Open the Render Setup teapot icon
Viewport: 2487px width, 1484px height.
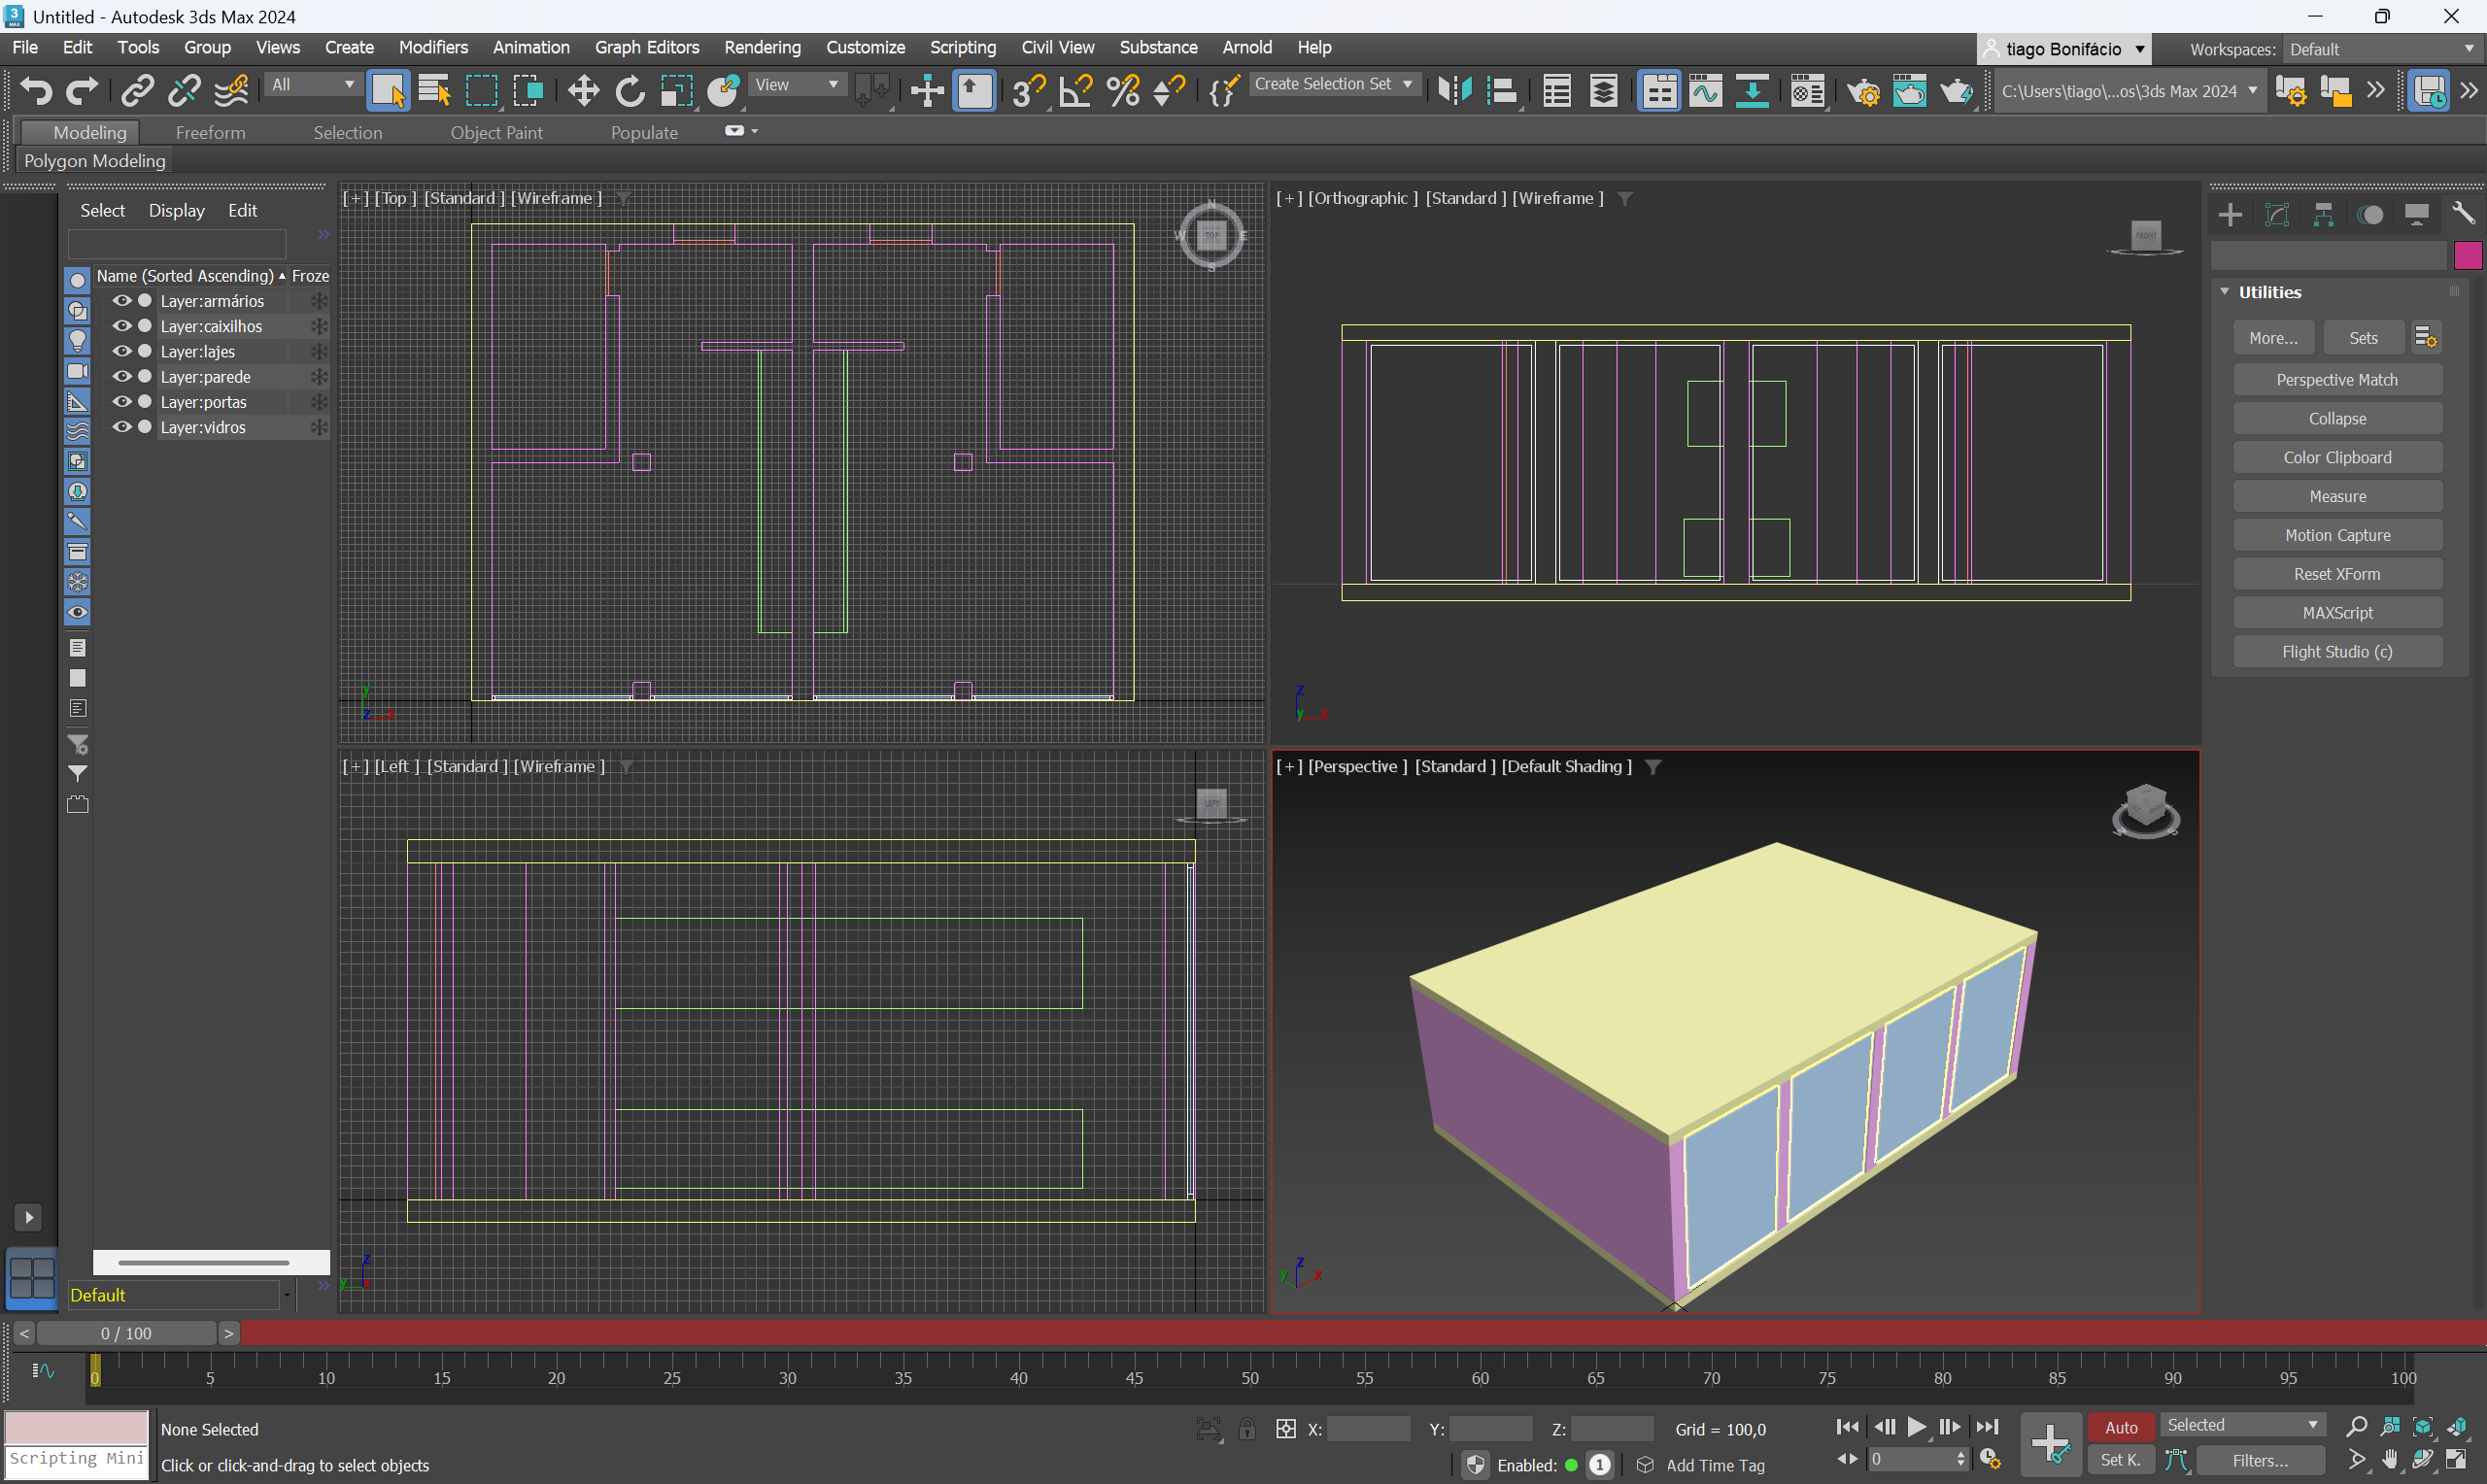pos(1863,91)
